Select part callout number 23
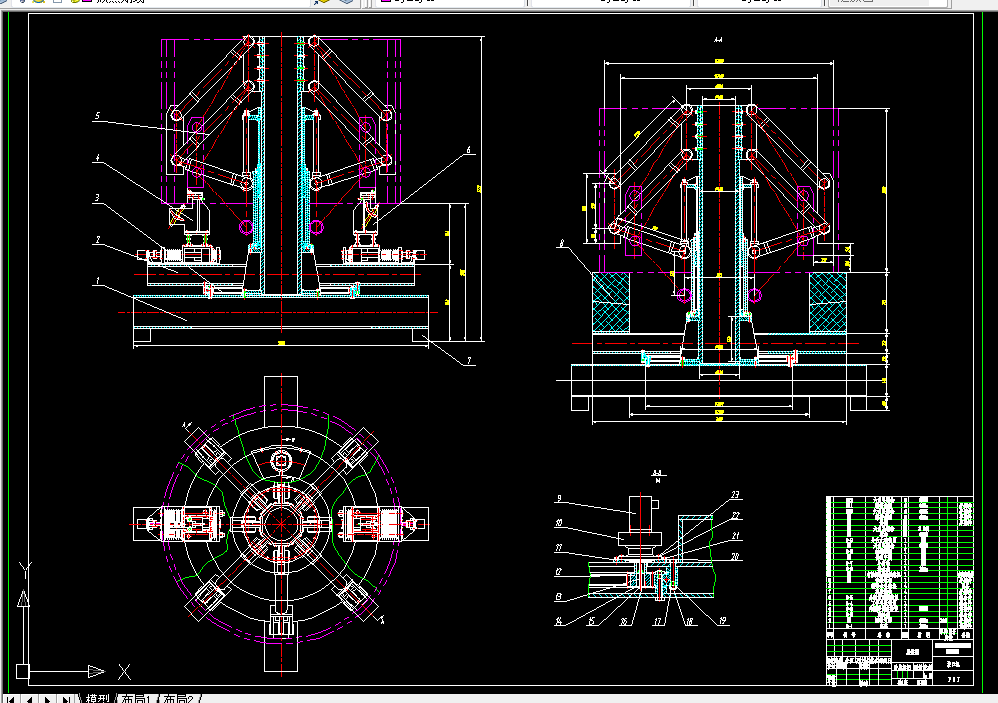Image resolution: width=998 pixels, height=703 pixels. pos(735,494)
